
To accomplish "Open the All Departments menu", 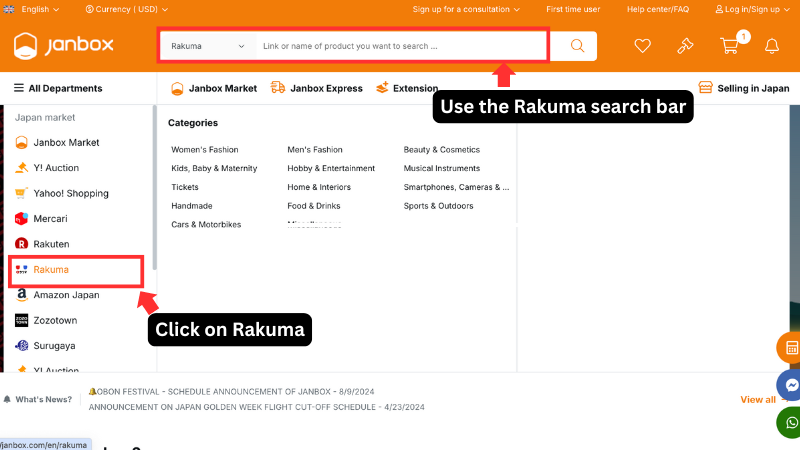I will (x=58, y=88).
